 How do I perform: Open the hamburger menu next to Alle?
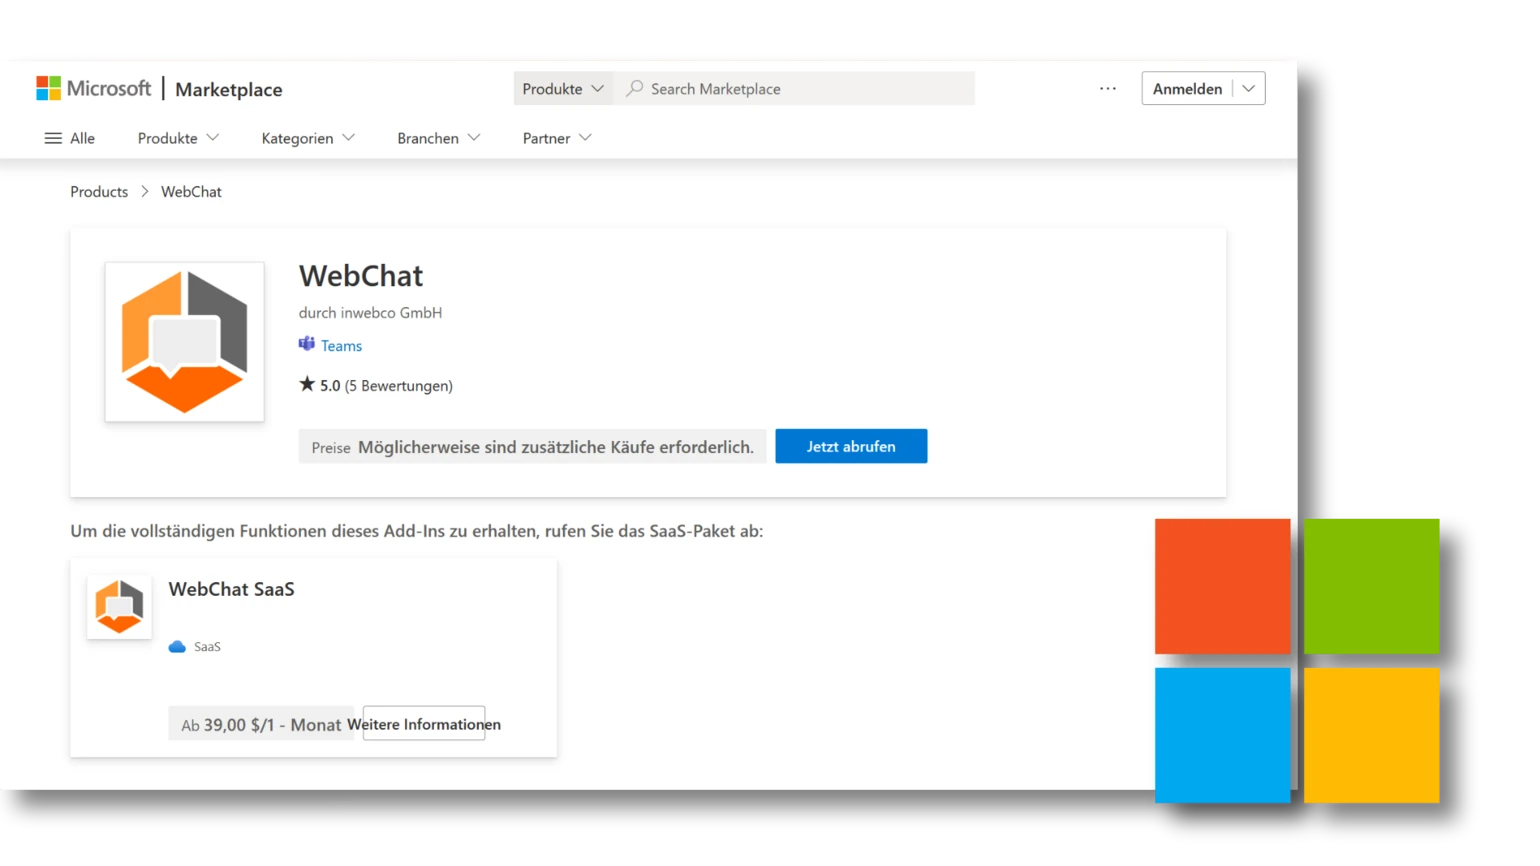point(54,138)
